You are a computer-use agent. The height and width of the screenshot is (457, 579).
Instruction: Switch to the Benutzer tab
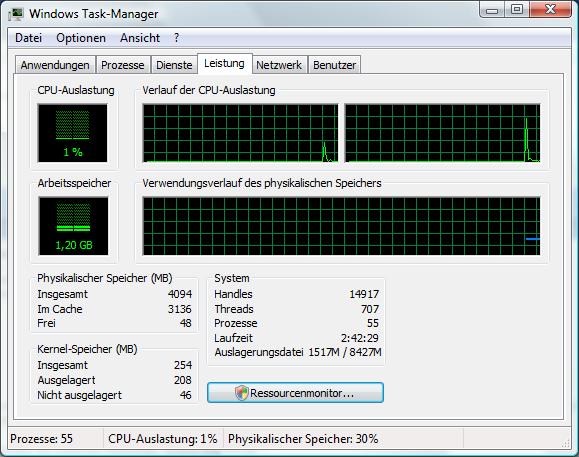(x=334, y=65)
